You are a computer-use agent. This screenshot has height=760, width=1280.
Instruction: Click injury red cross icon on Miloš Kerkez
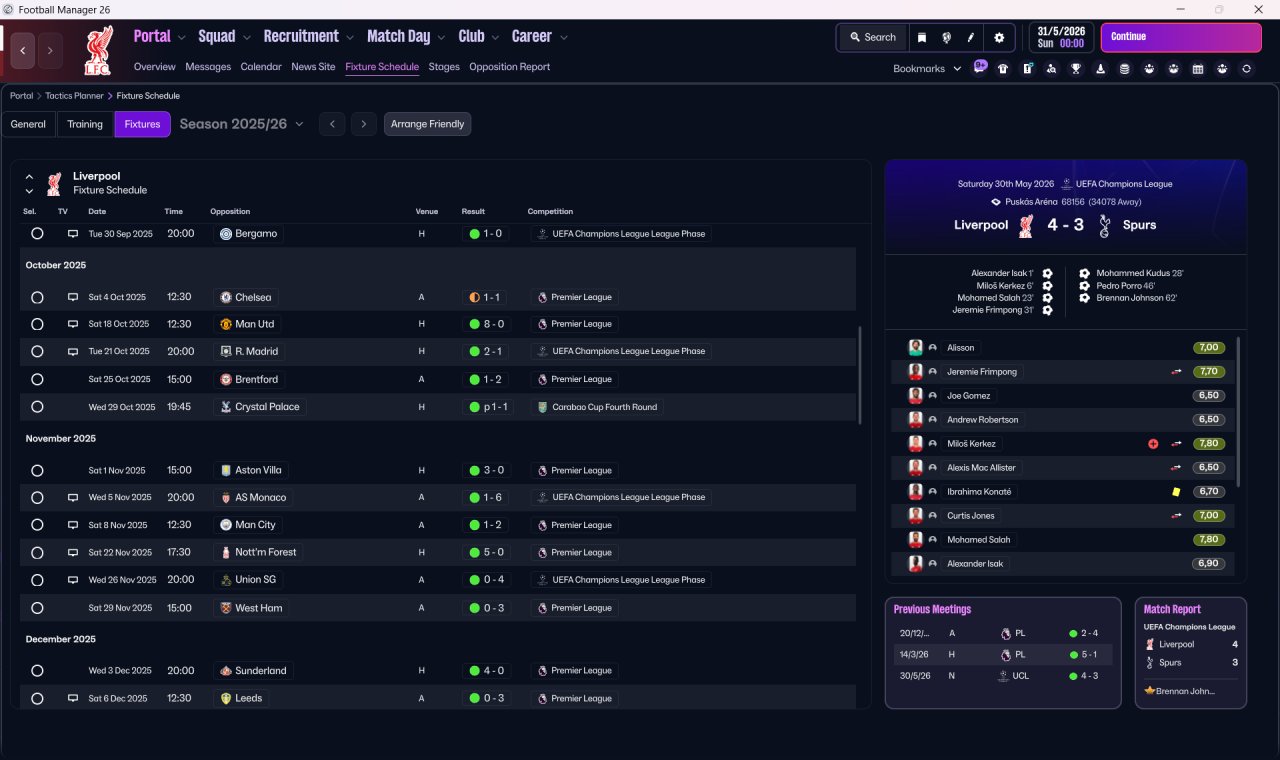[x=1153, y=444]
